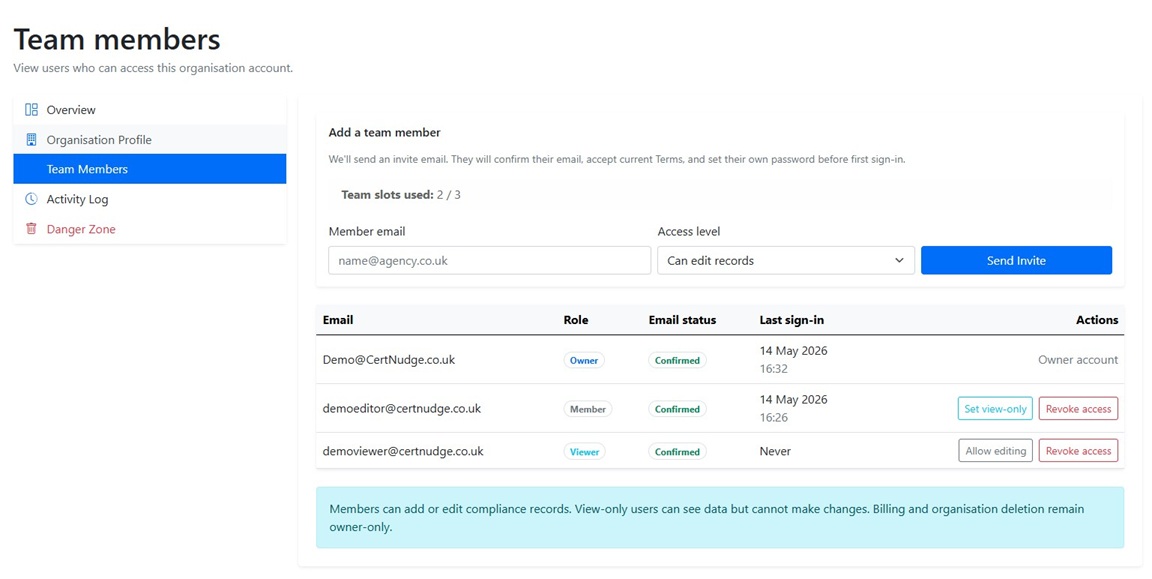Screen dimensions: 1152x579
Task: Allow editing for demoviewer@certnudge.co.uk
Action: (x=995, y=451)
